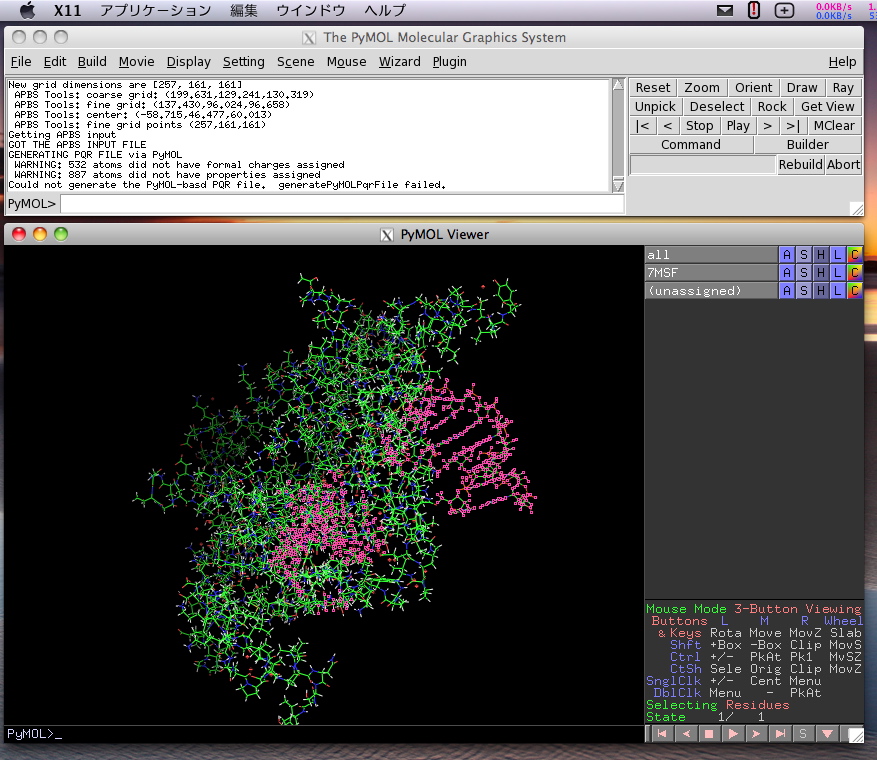Focus the PyMOL> command input field
Image resolution: width=877 pixels, height=760 pixels.
pos(342,204)
